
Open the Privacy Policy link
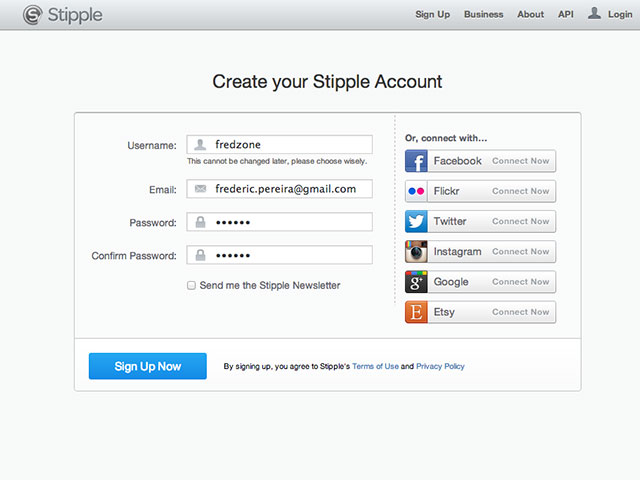pyautogui.click(x=440, y=366)
